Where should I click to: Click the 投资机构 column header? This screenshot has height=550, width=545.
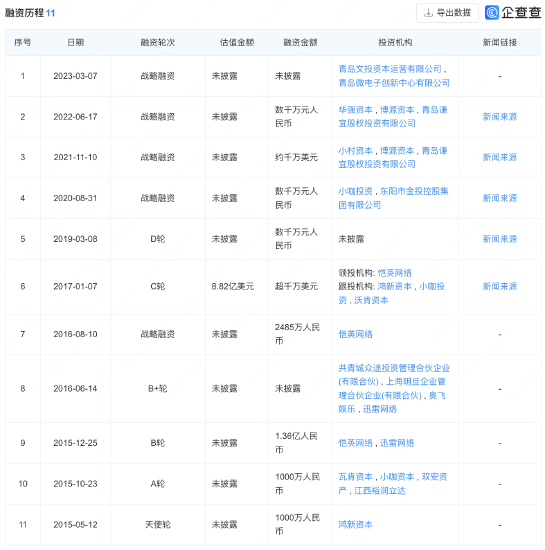pyautogui.click(x=395, y=42)
